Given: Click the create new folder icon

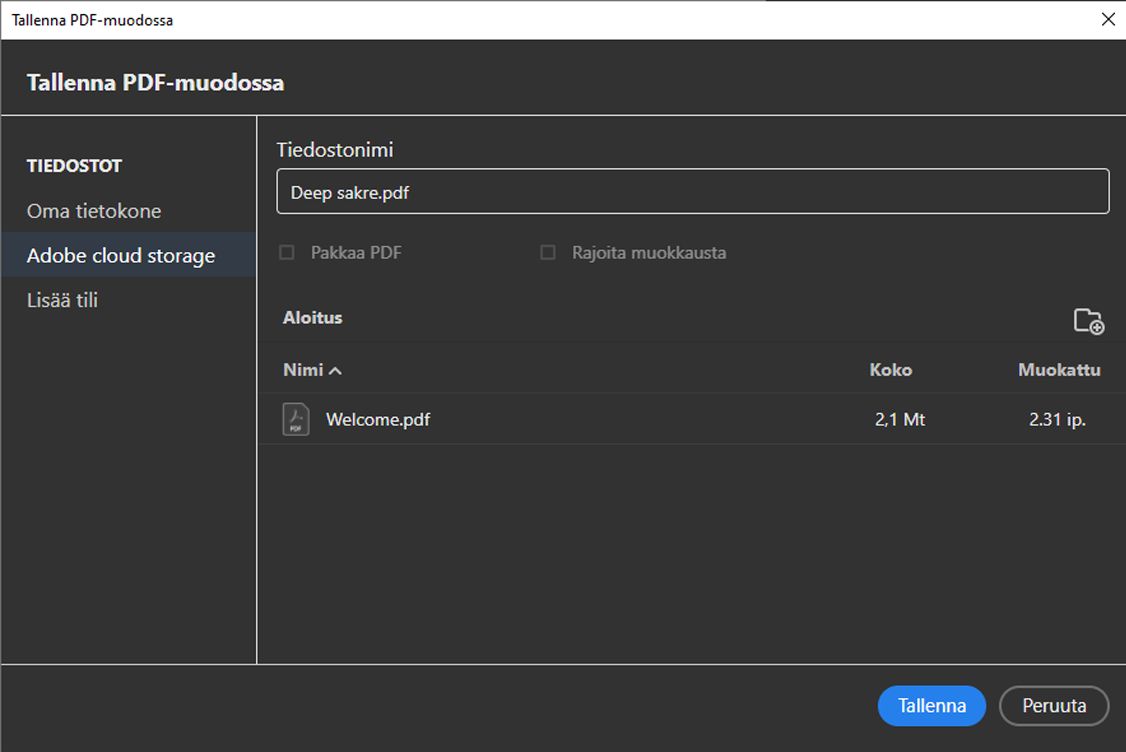Looking at the screenshot, I should pyautogui.click(x=1088, y=321).
